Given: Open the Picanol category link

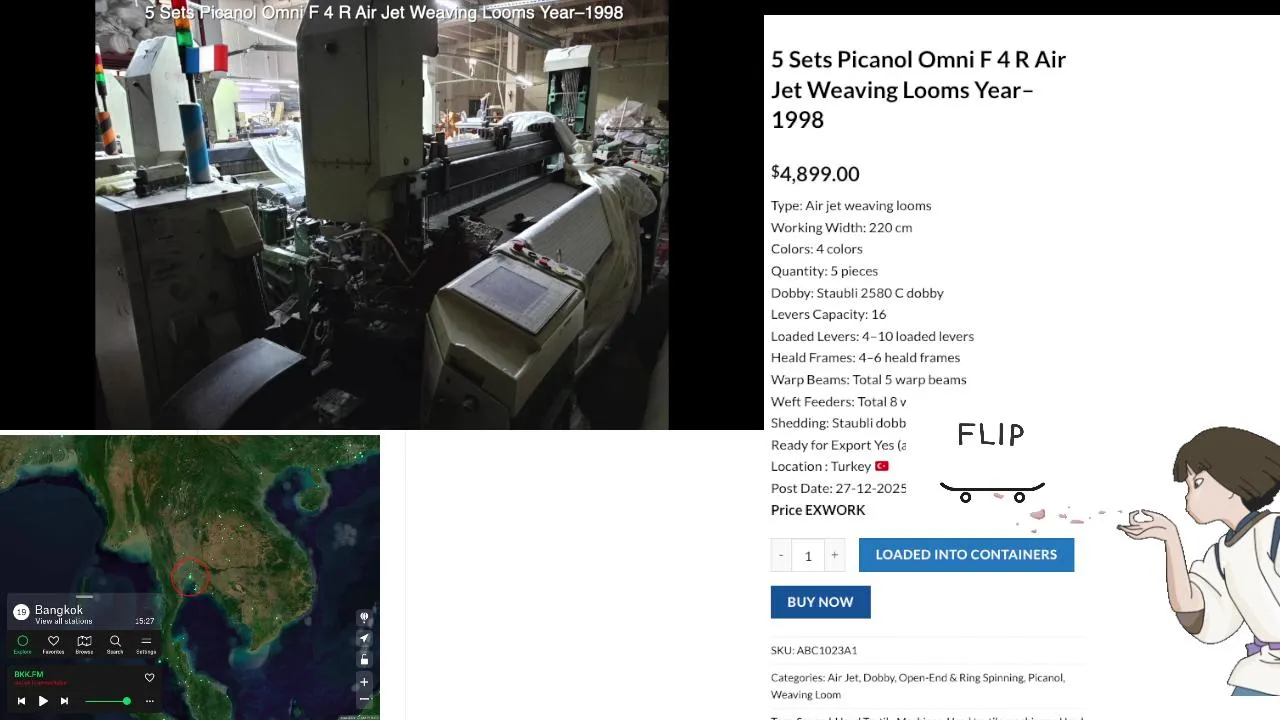Looking at the screenshot, I should [x=1045, y=677].
